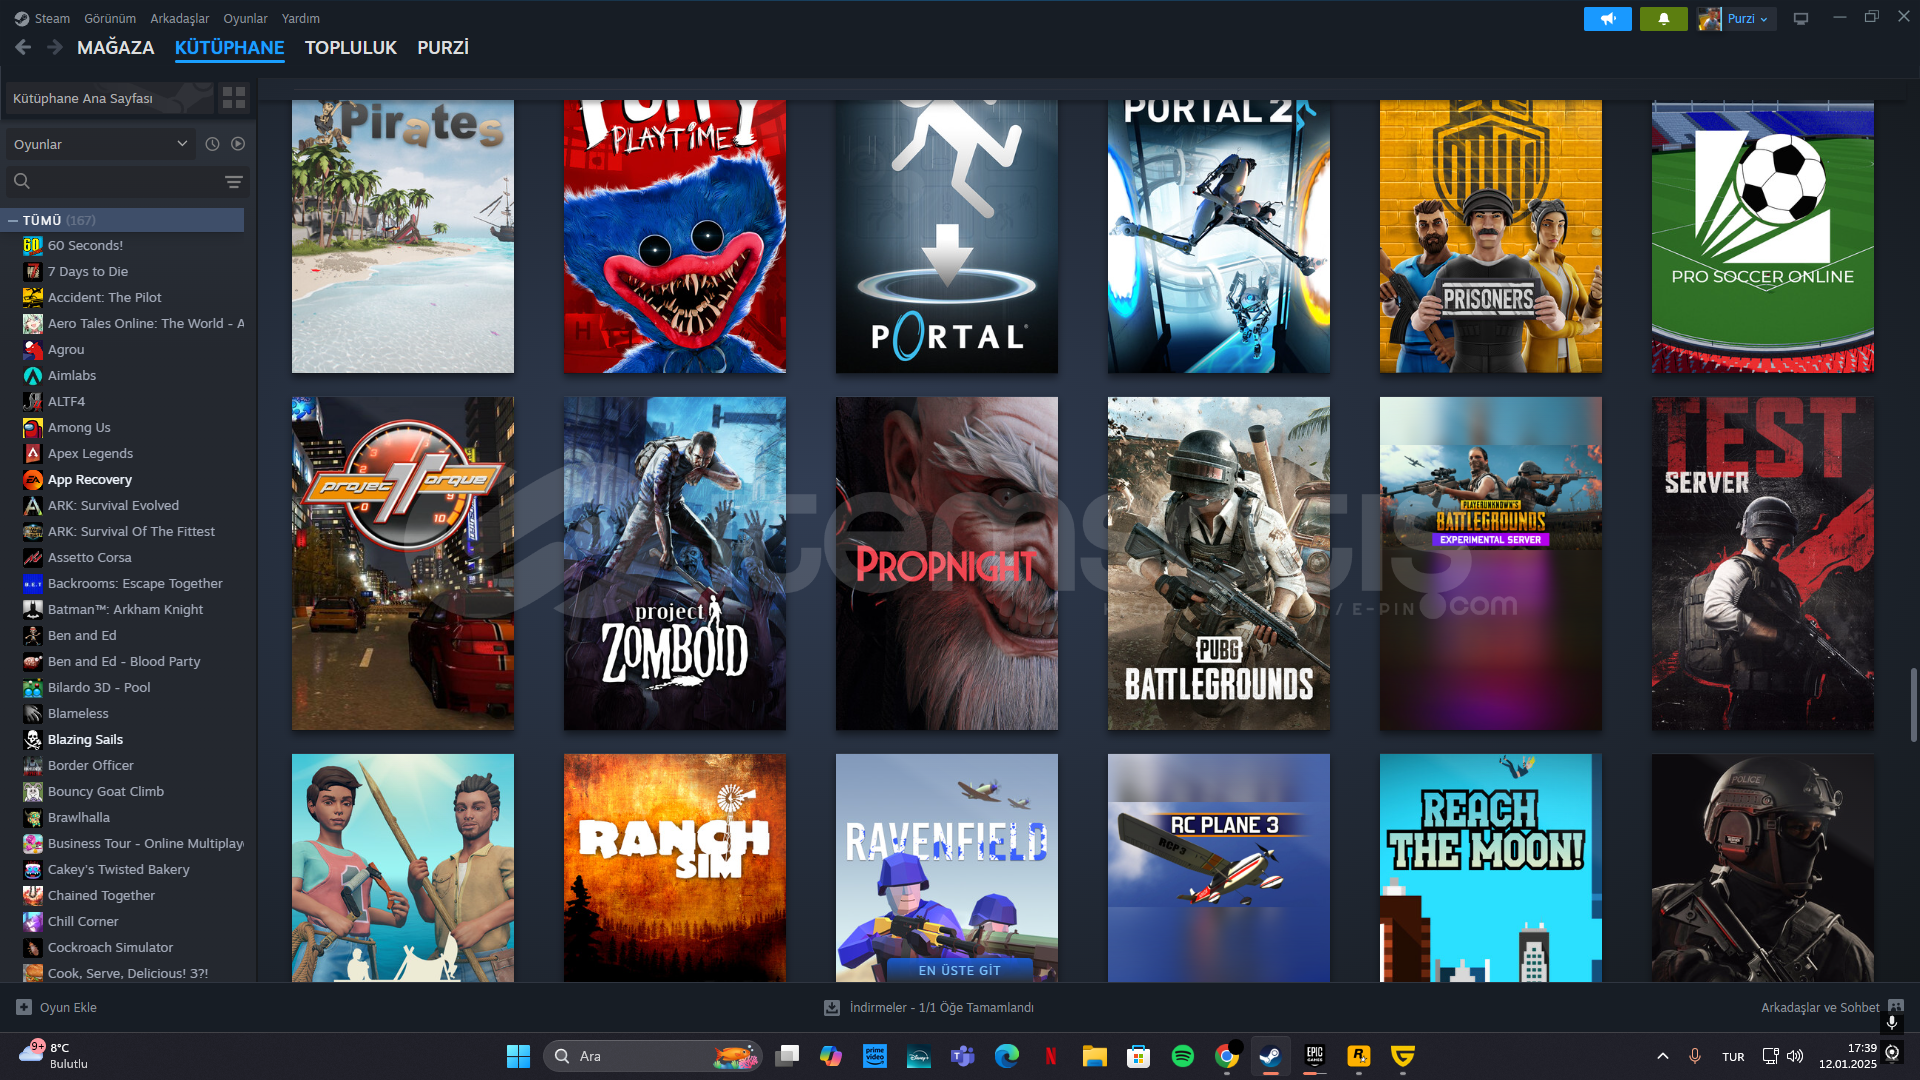Select Brawlhalla in game list
1920x1080 pixels.
click(x=79, y=817)
